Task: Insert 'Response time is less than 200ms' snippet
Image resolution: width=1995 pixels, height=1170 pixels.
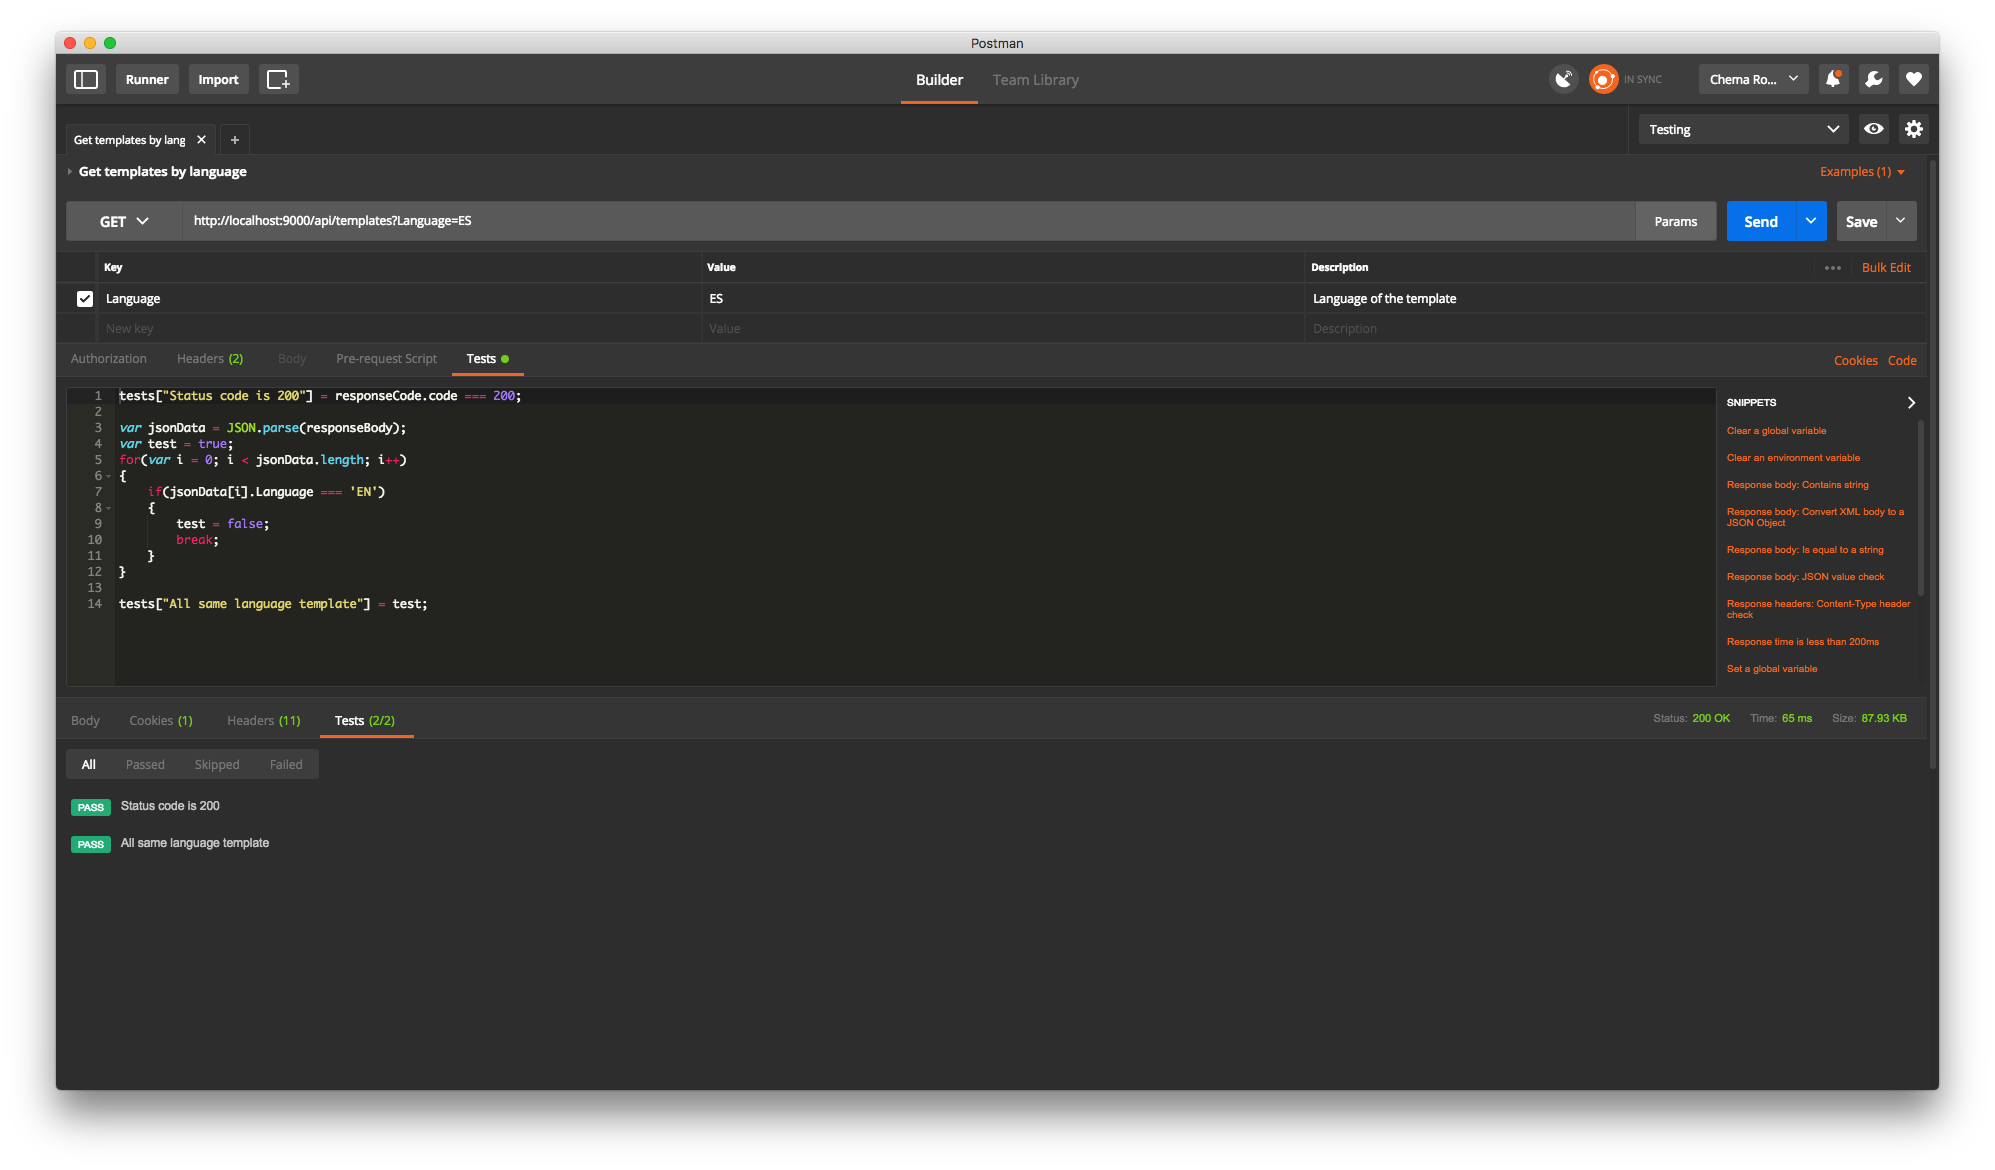Action: tap(1802, 642)
